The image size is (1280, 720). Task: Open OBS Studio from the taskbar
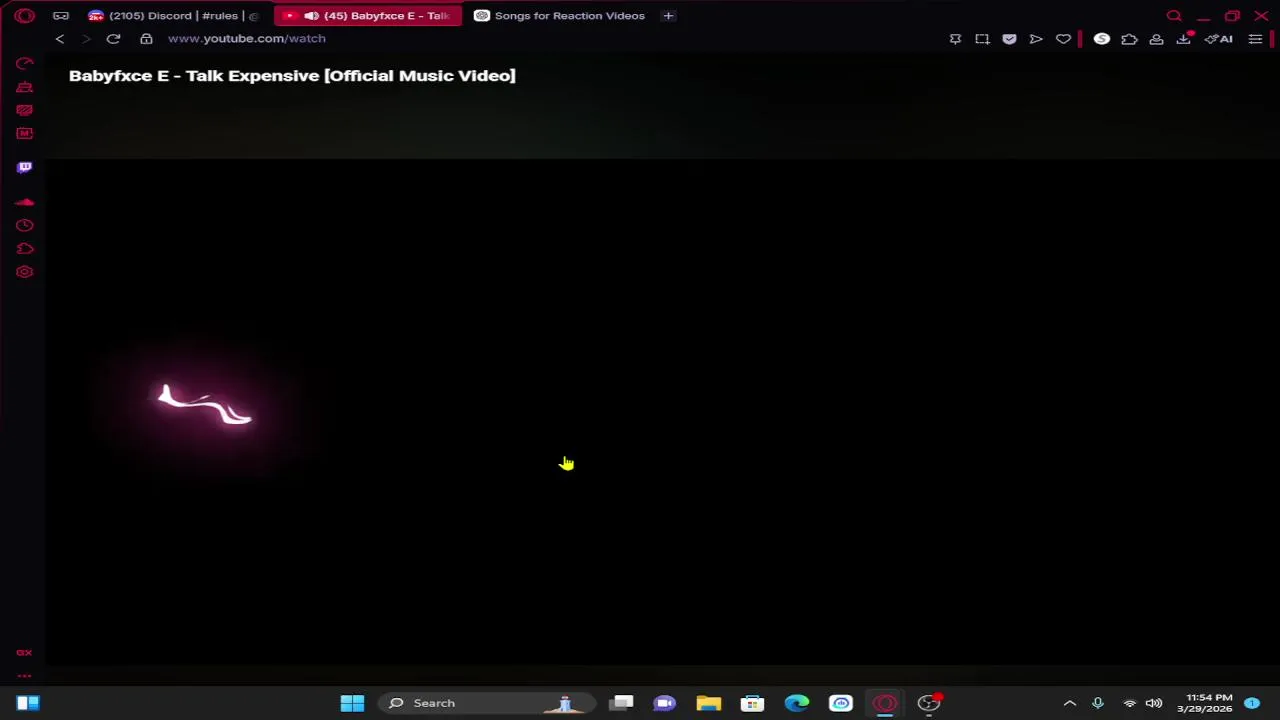[x=929, y=703]
